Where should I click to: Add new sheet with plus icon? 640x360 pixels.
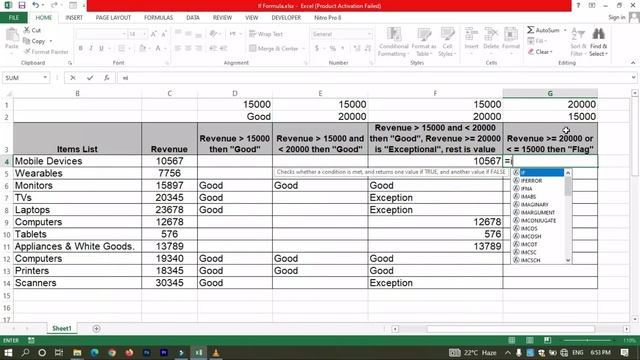(x=96, y=329)
